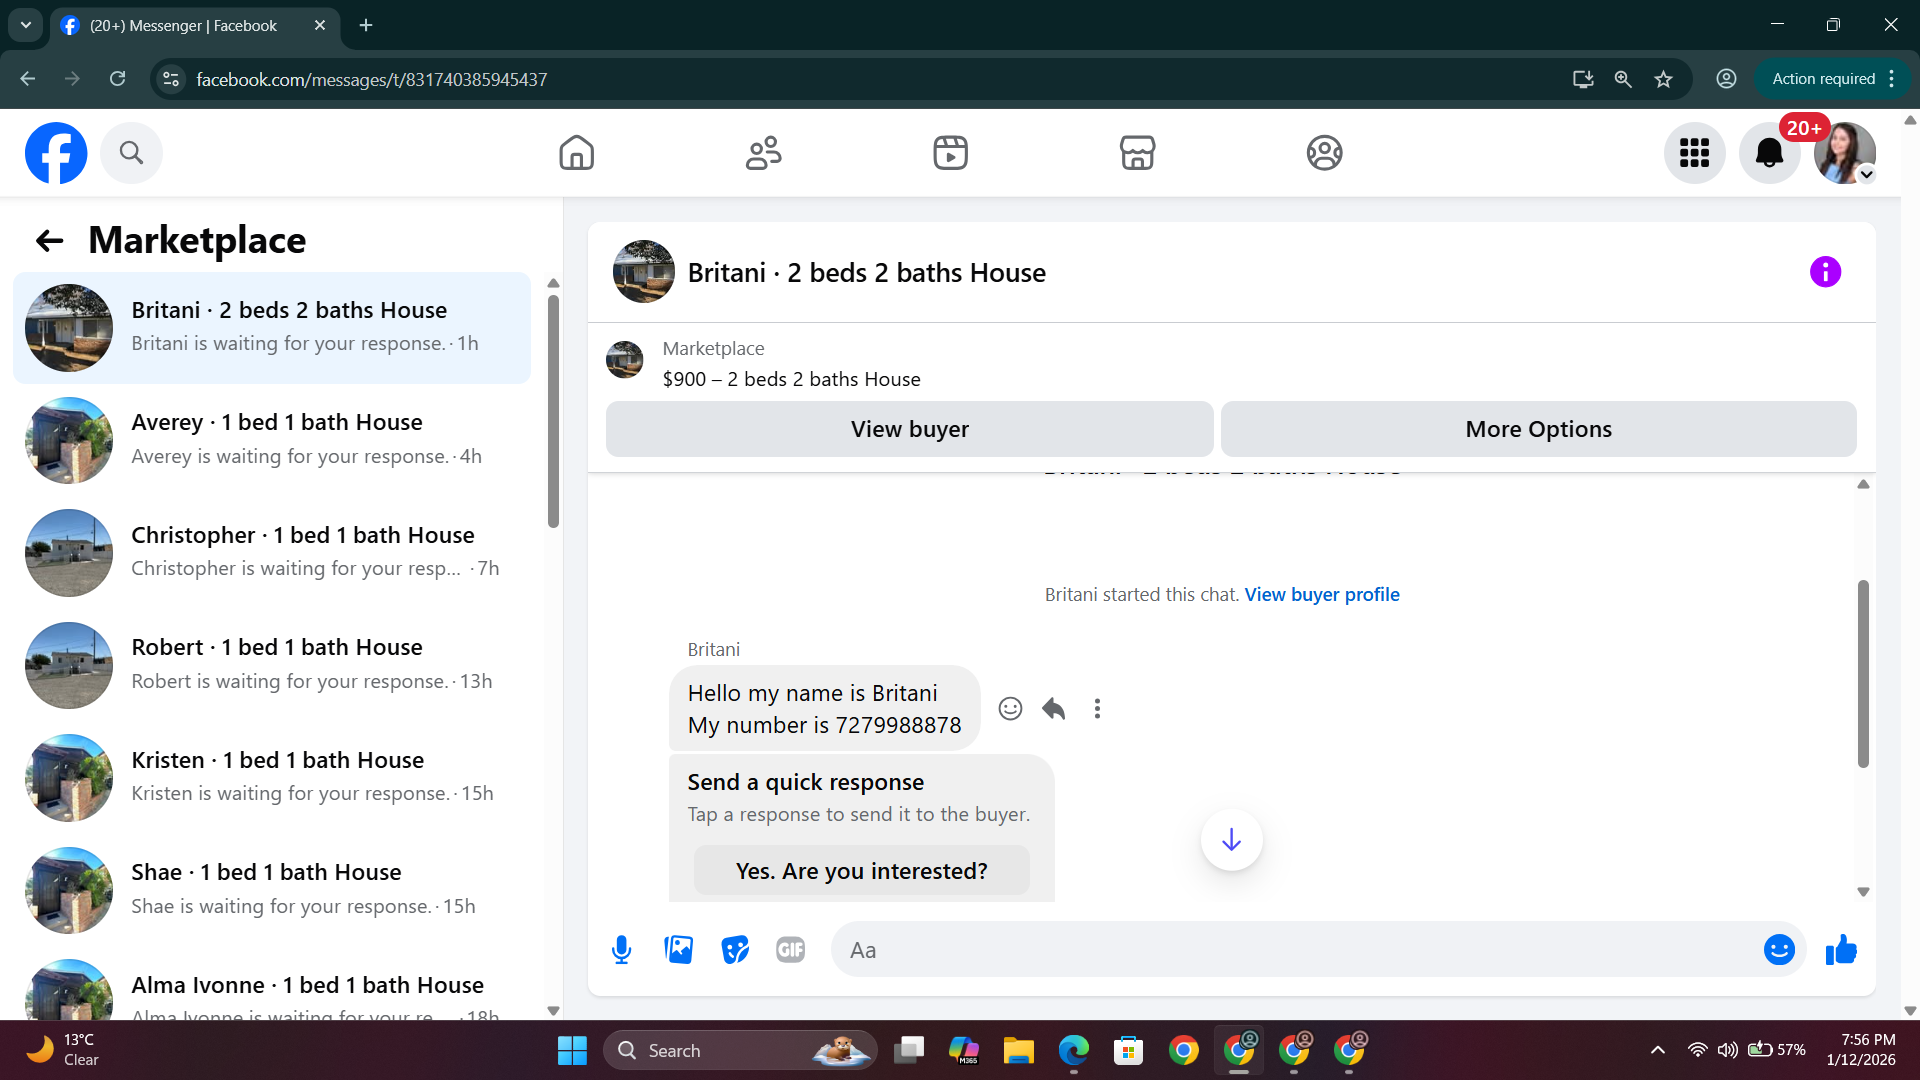Screen dimensions: 1920x1080
Task: Attach a photo with the image icon
Action: [x=678, y=949]
